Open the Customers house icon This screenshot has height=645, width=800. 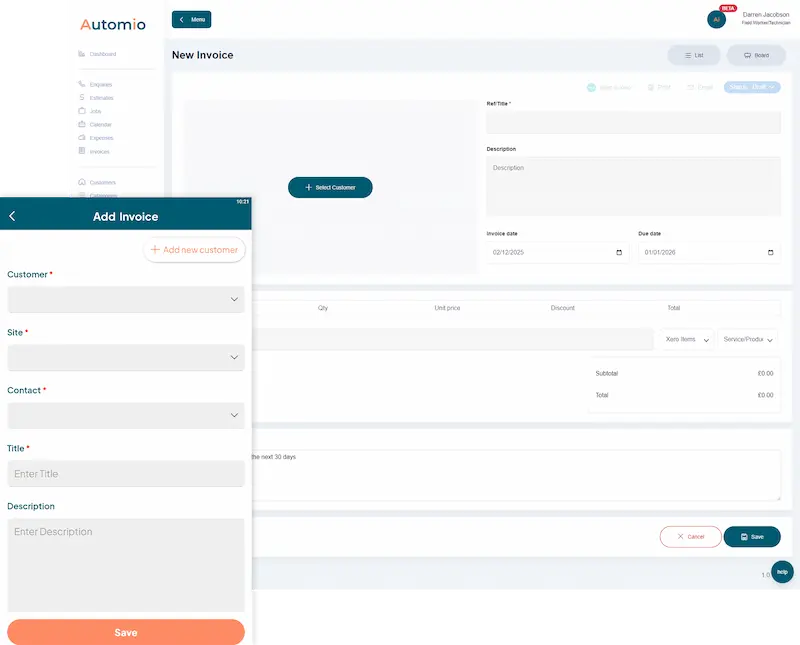(82, 182)
